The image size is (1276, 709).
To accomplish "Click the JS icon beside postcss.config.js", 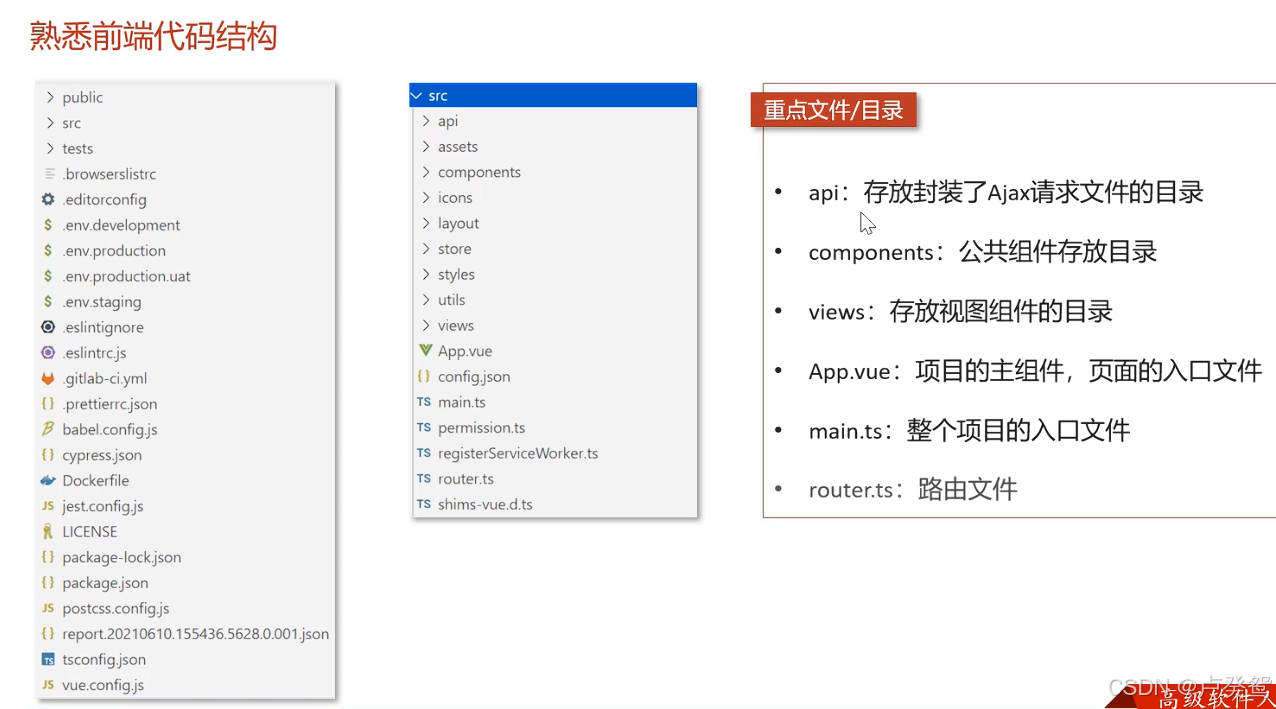I will (48, 608).
